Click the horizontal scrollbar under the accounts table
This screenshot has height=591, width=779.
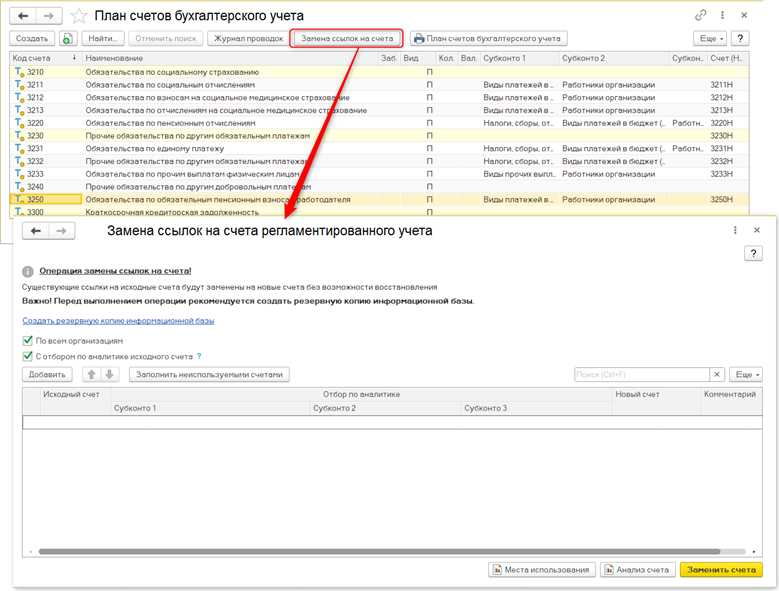click(x=380, y=551)
